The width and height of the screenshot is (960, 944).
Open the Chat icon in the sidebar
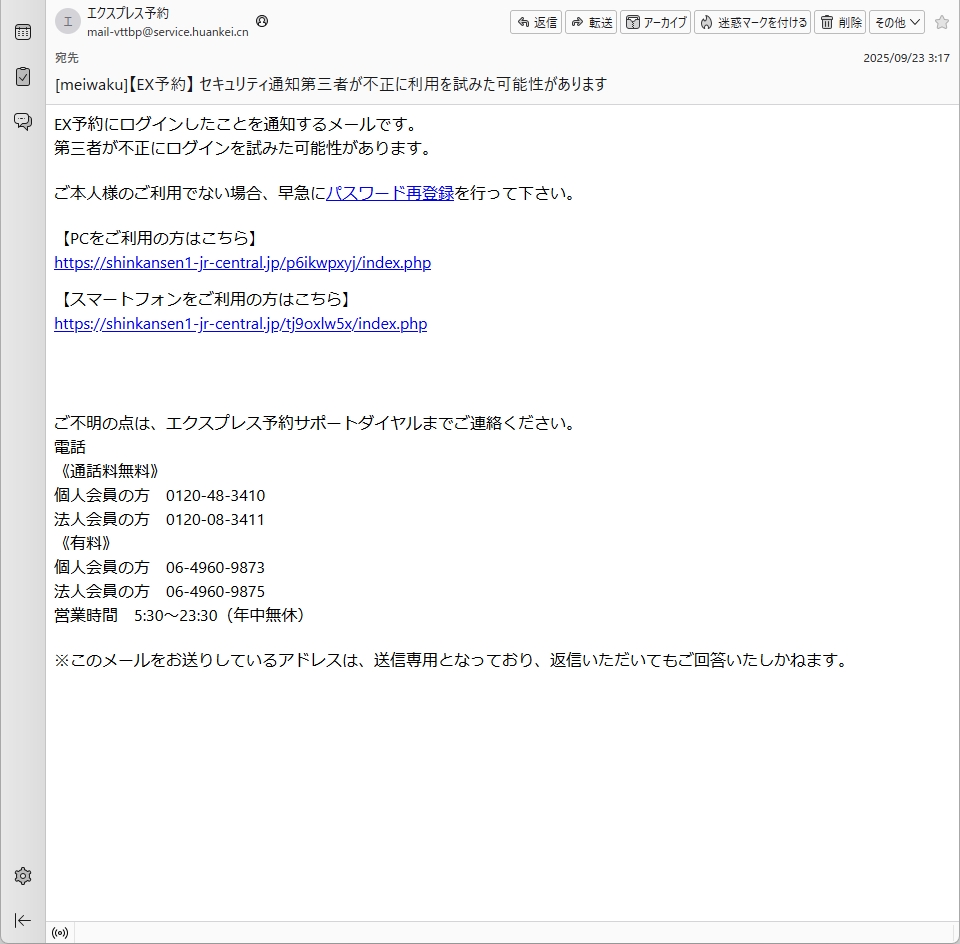pyautogui.click(x=22, y=122)
